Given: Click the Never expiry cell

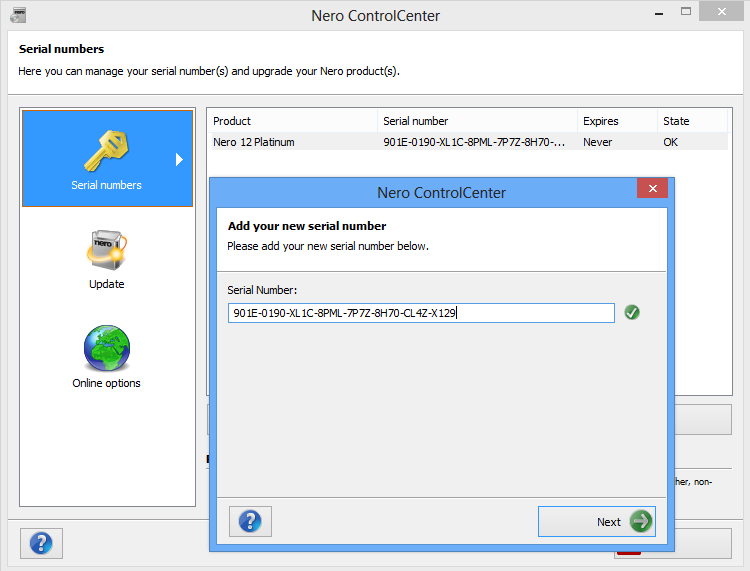Looking at the screenshot, I should (x=597, y=142).
